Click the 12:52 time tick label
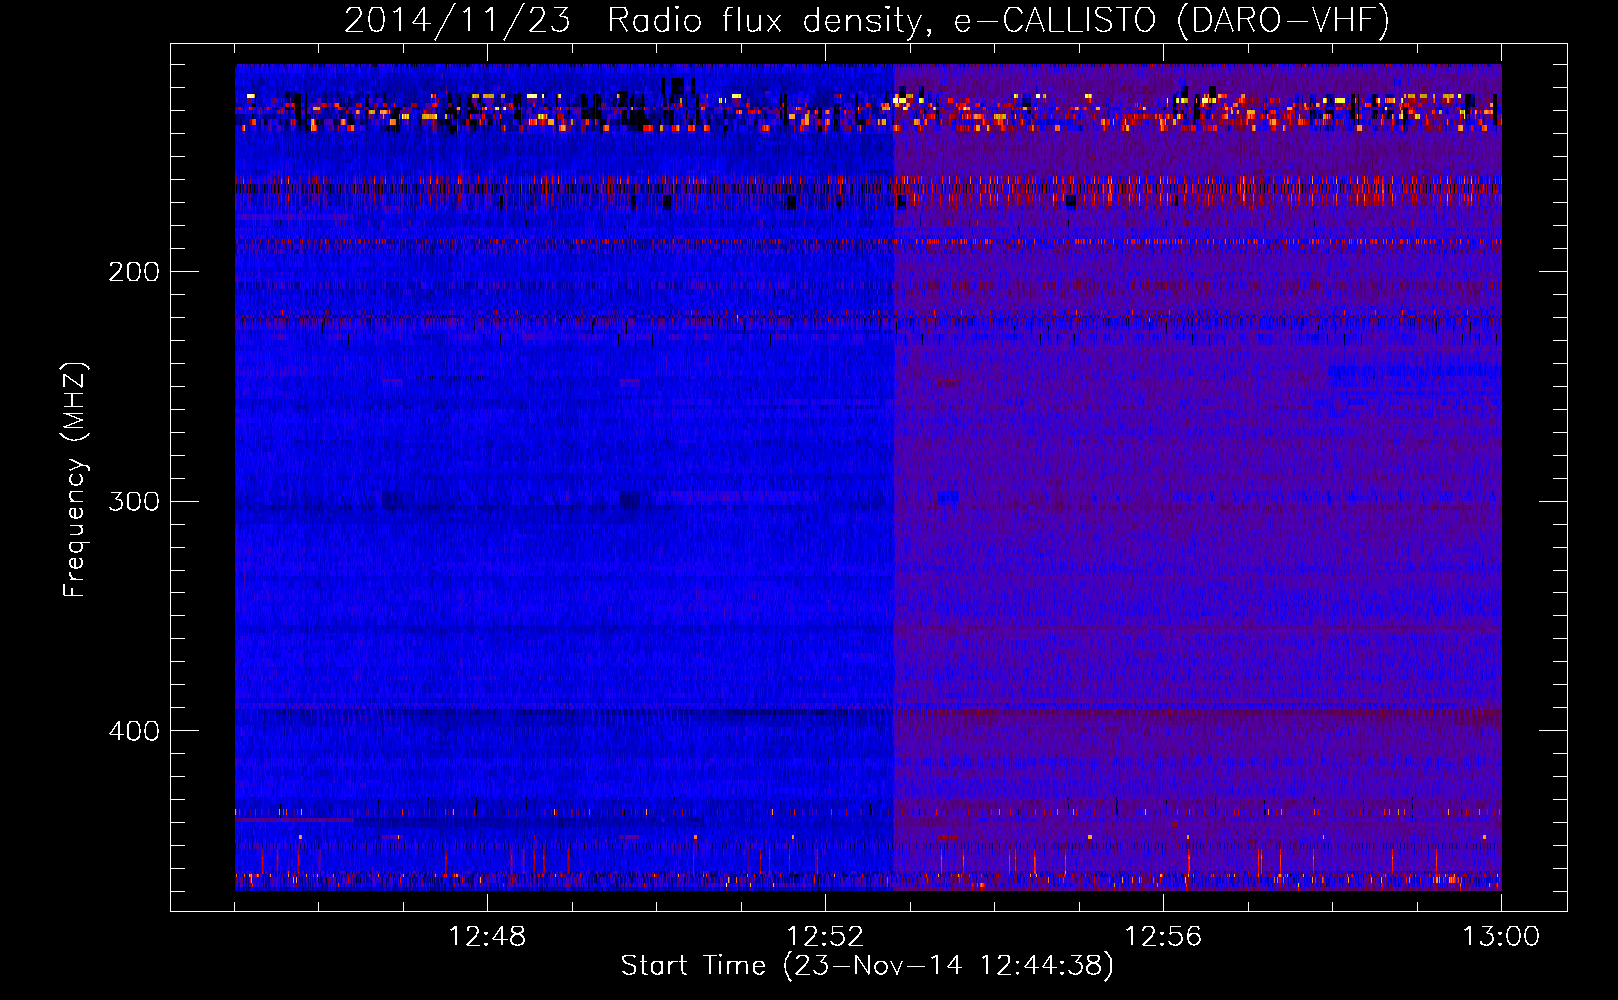1618x1000 pixels. coord(825,937)
